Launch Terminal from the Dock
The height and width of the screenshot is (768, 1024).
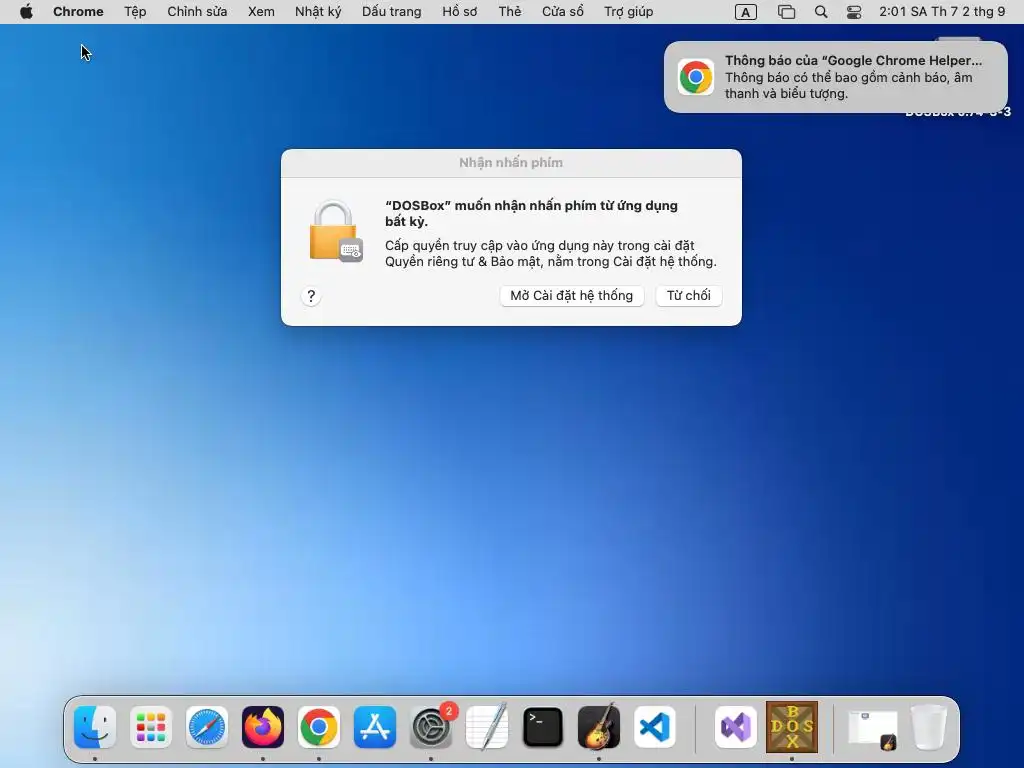click(x=543, y=727)
